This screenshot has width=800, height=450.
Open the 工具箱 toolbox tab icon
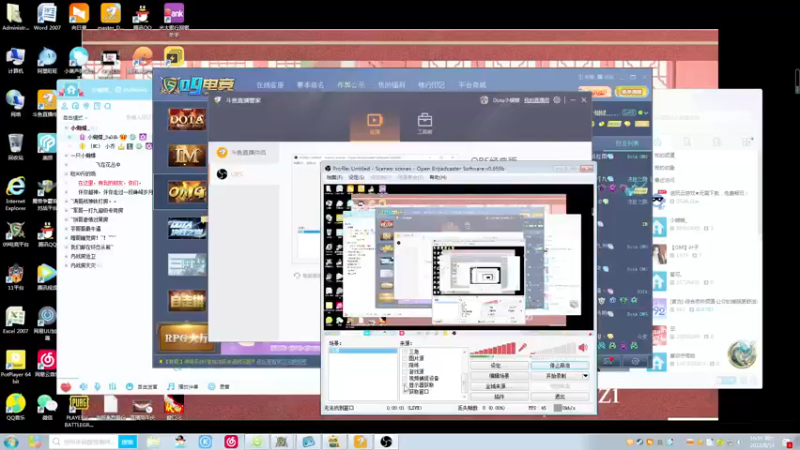pos(424,123)
